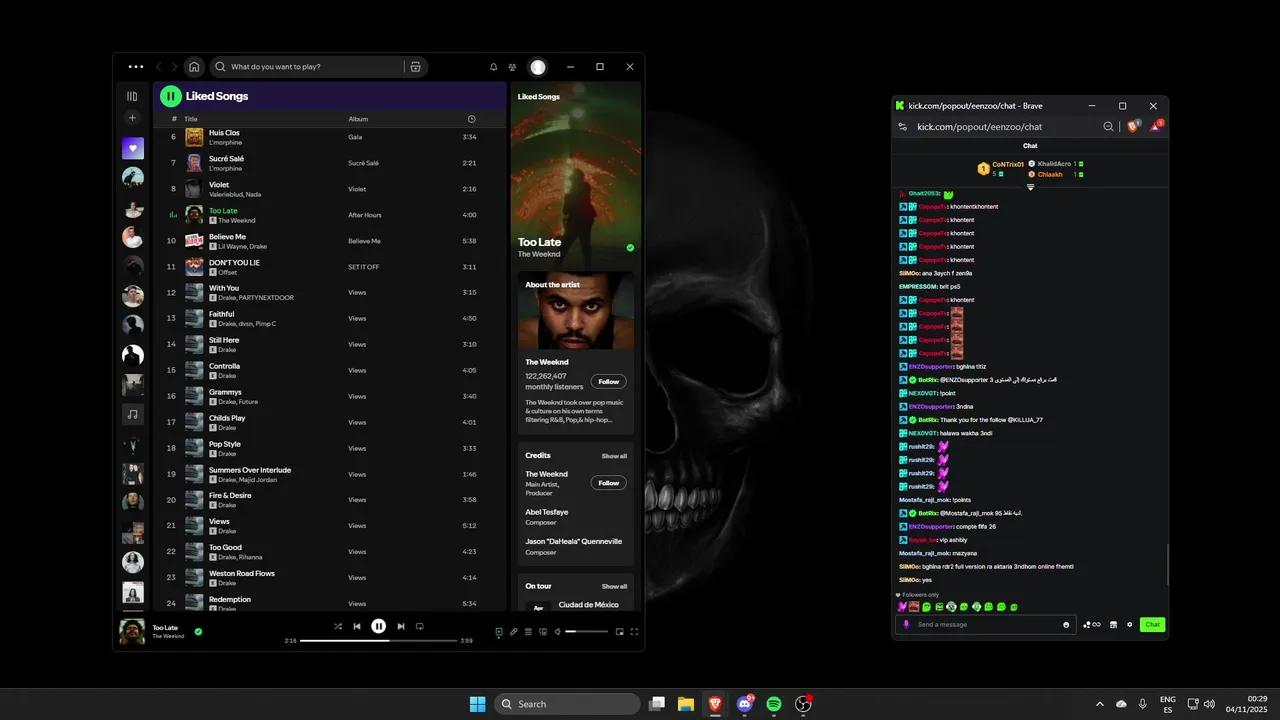Open the Spotify miniplayer icon

click(619, 631)
